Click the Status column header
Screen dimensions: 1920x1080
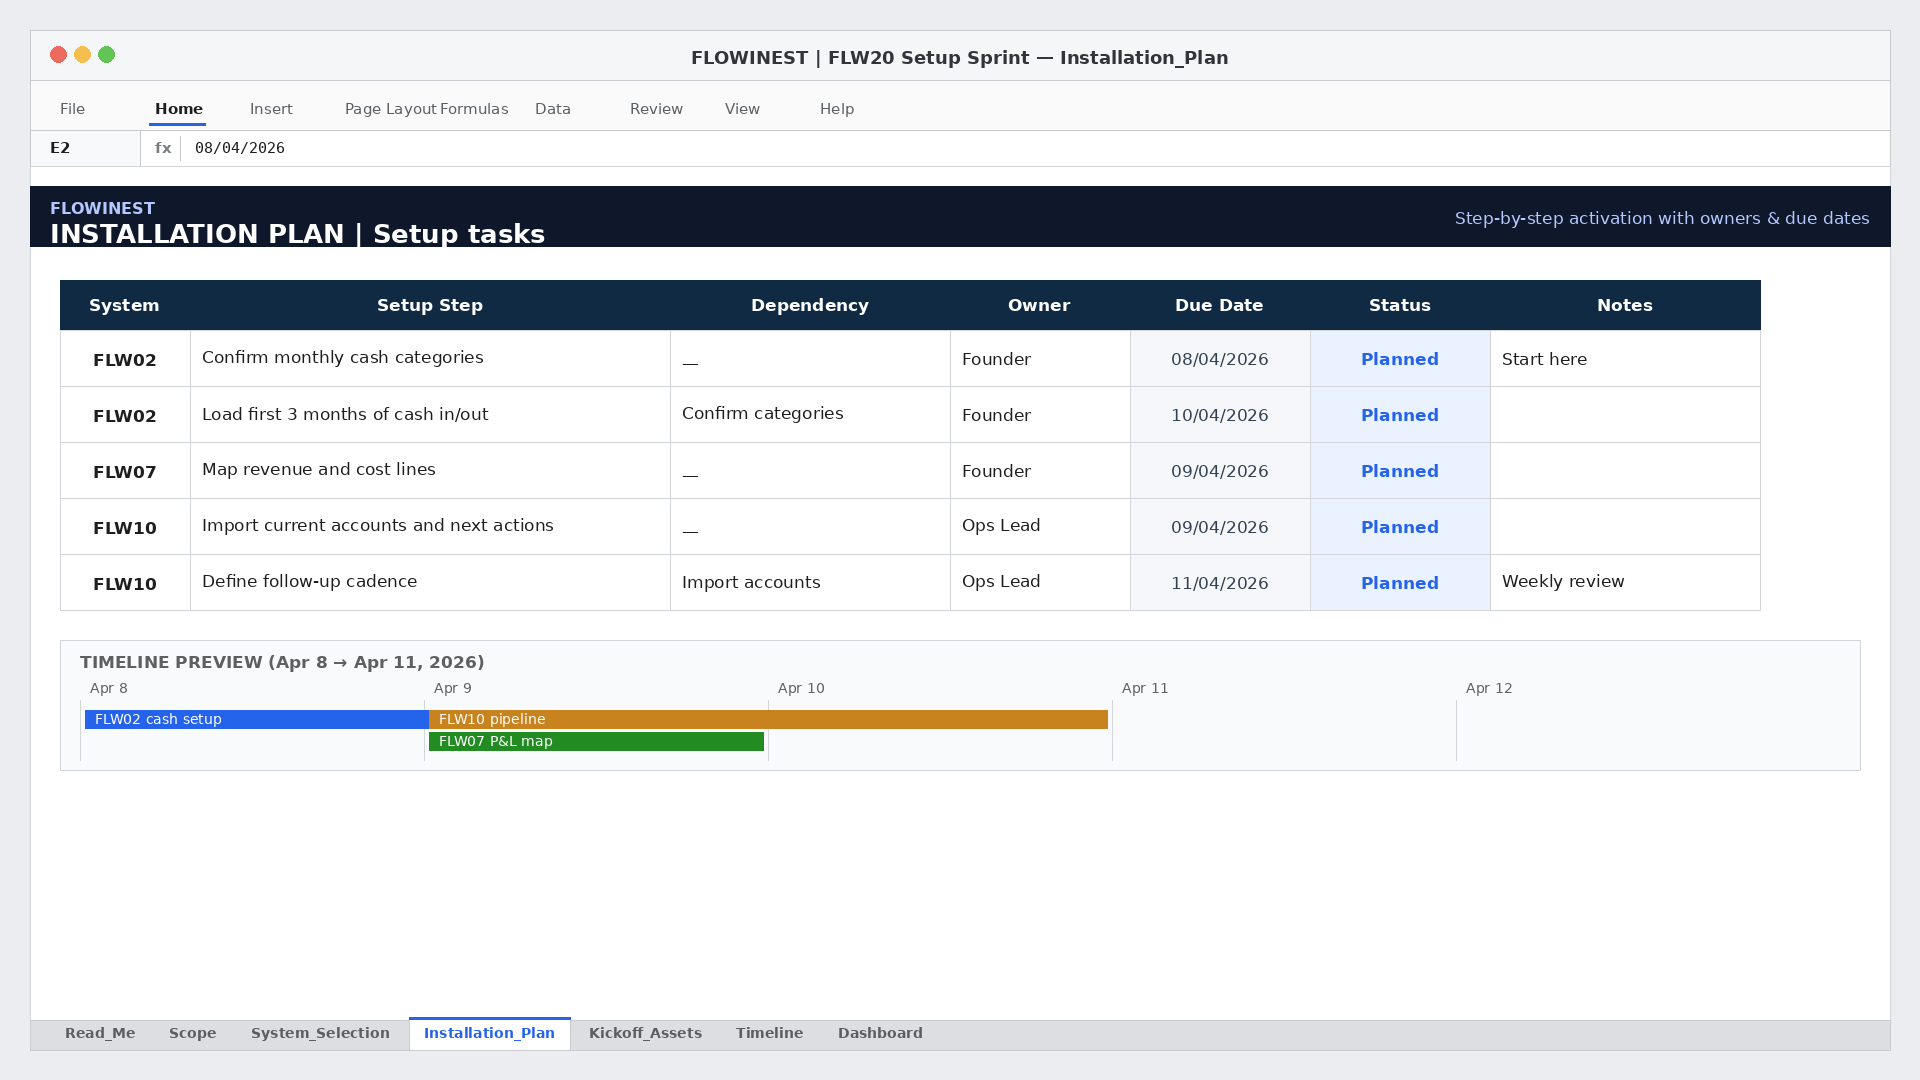(1400, 305)
